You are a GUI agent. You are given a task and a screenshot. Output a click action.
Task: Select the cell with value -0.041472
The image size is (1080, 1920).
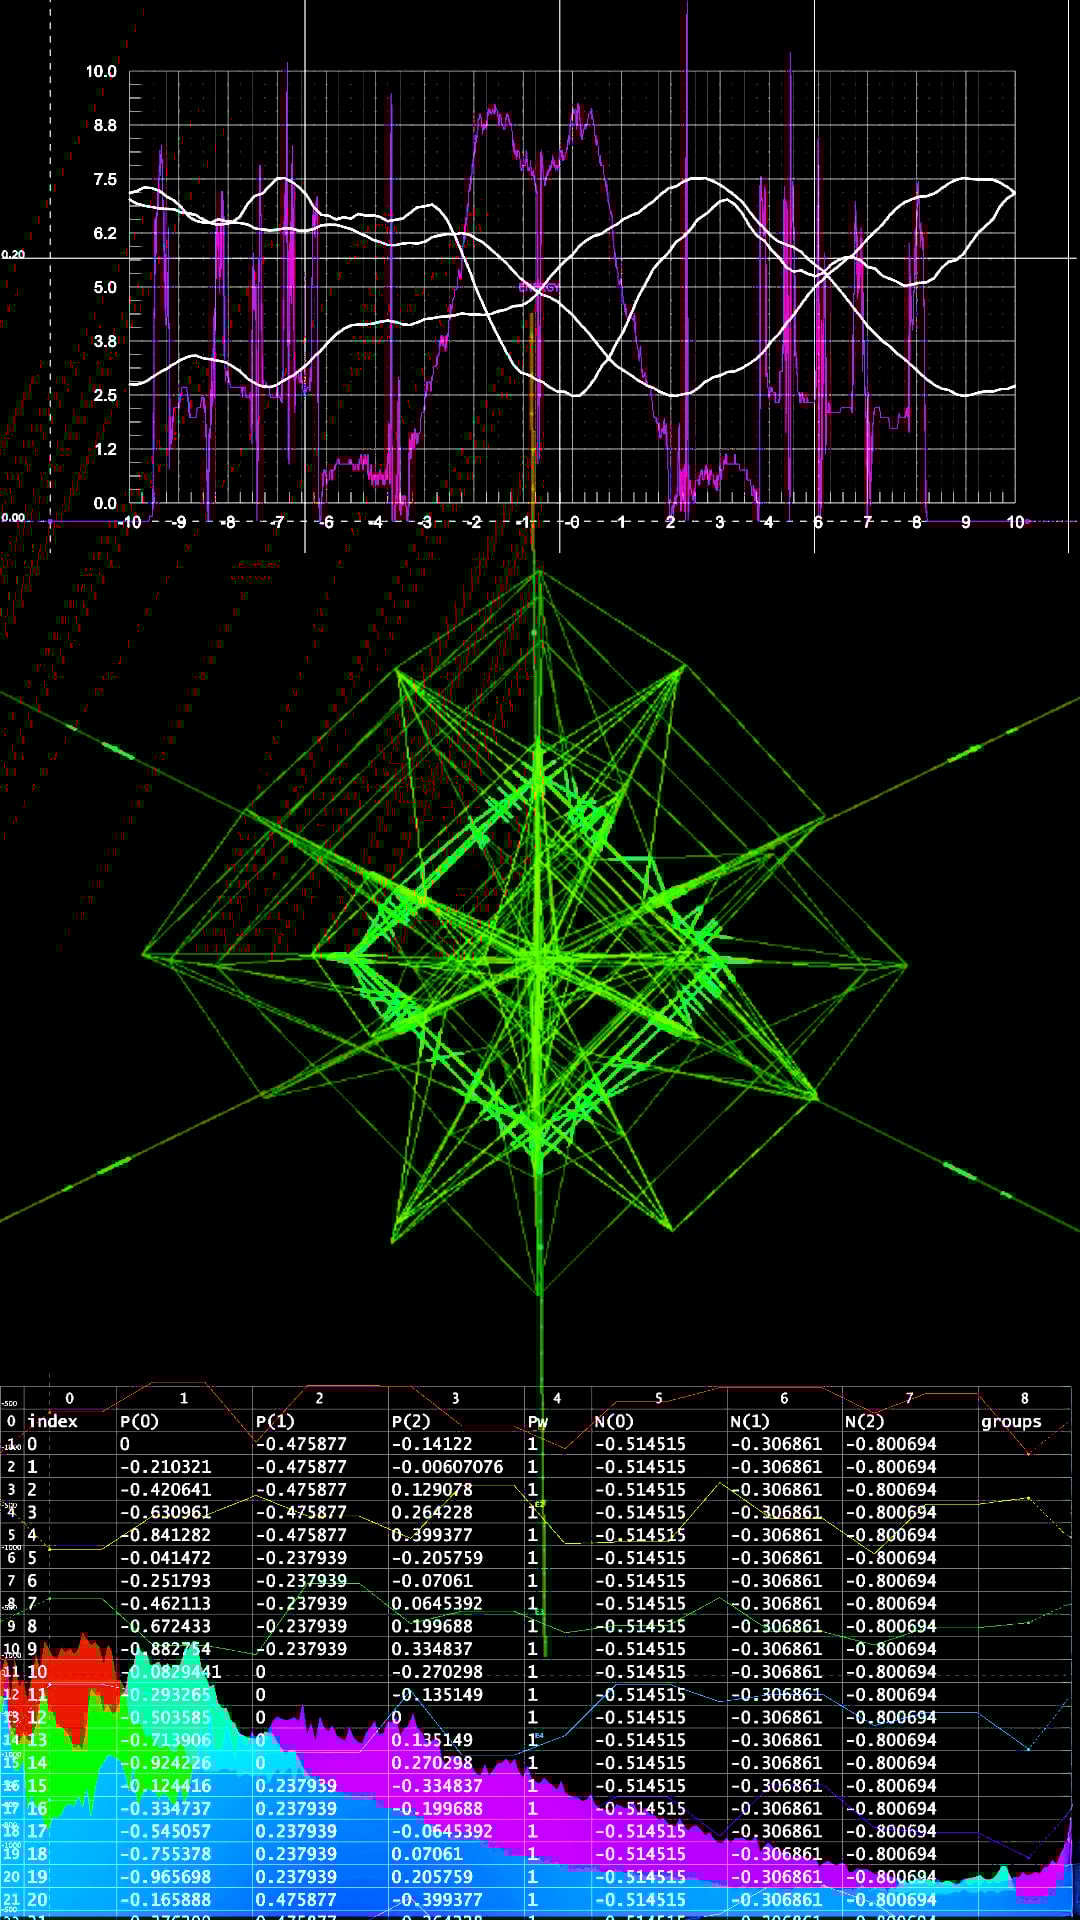click(165, 1558)
